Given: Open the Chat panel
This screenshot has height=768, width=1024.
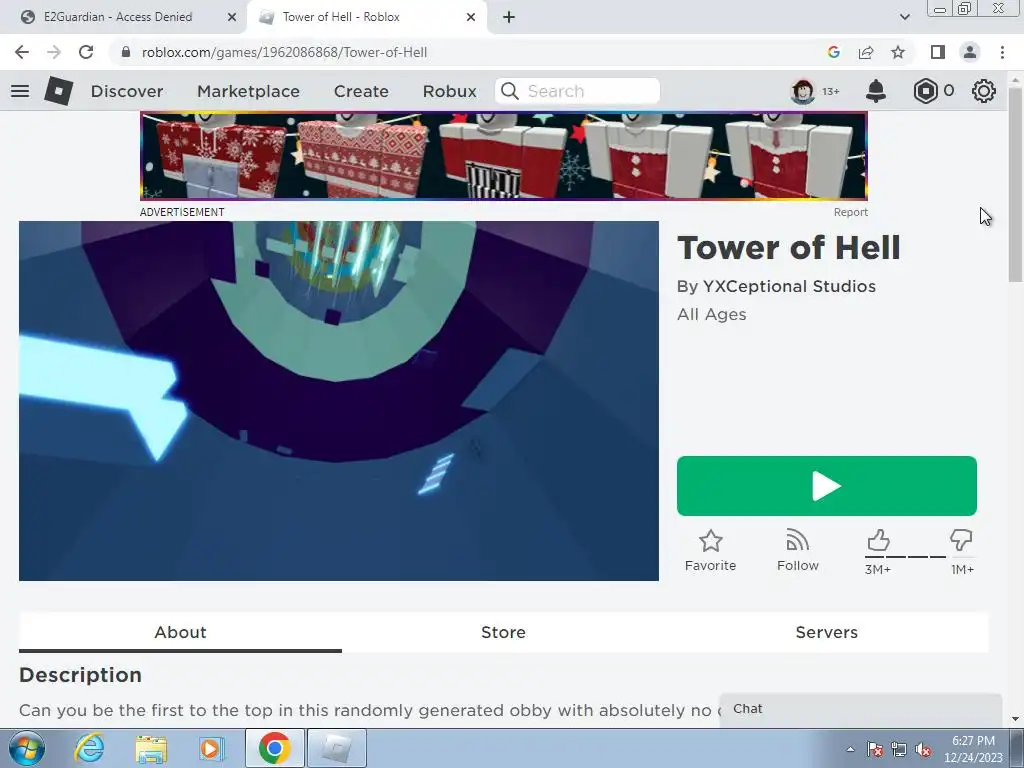Looking at the screenshot, I should click(861, 709).
